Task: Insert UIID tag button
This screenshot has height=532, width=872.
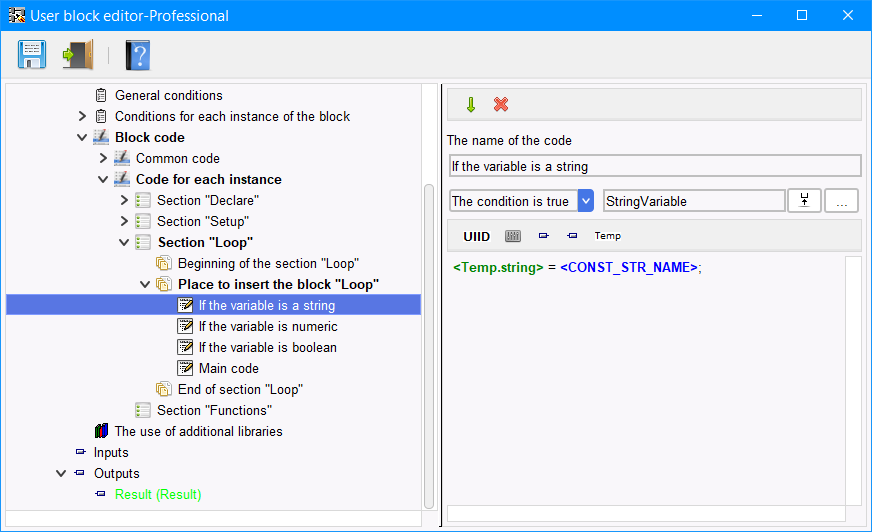Action: (477, 236)
